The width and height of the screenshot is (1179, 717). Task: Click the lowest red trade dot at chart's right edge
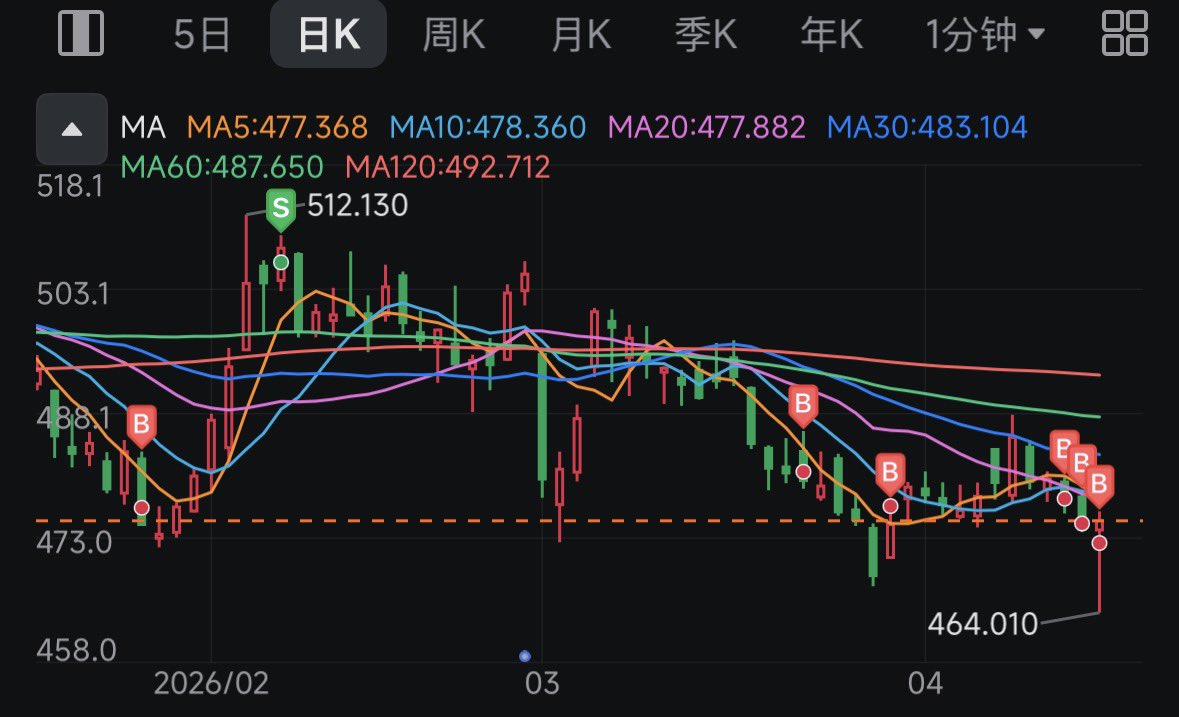point(1099,543)
